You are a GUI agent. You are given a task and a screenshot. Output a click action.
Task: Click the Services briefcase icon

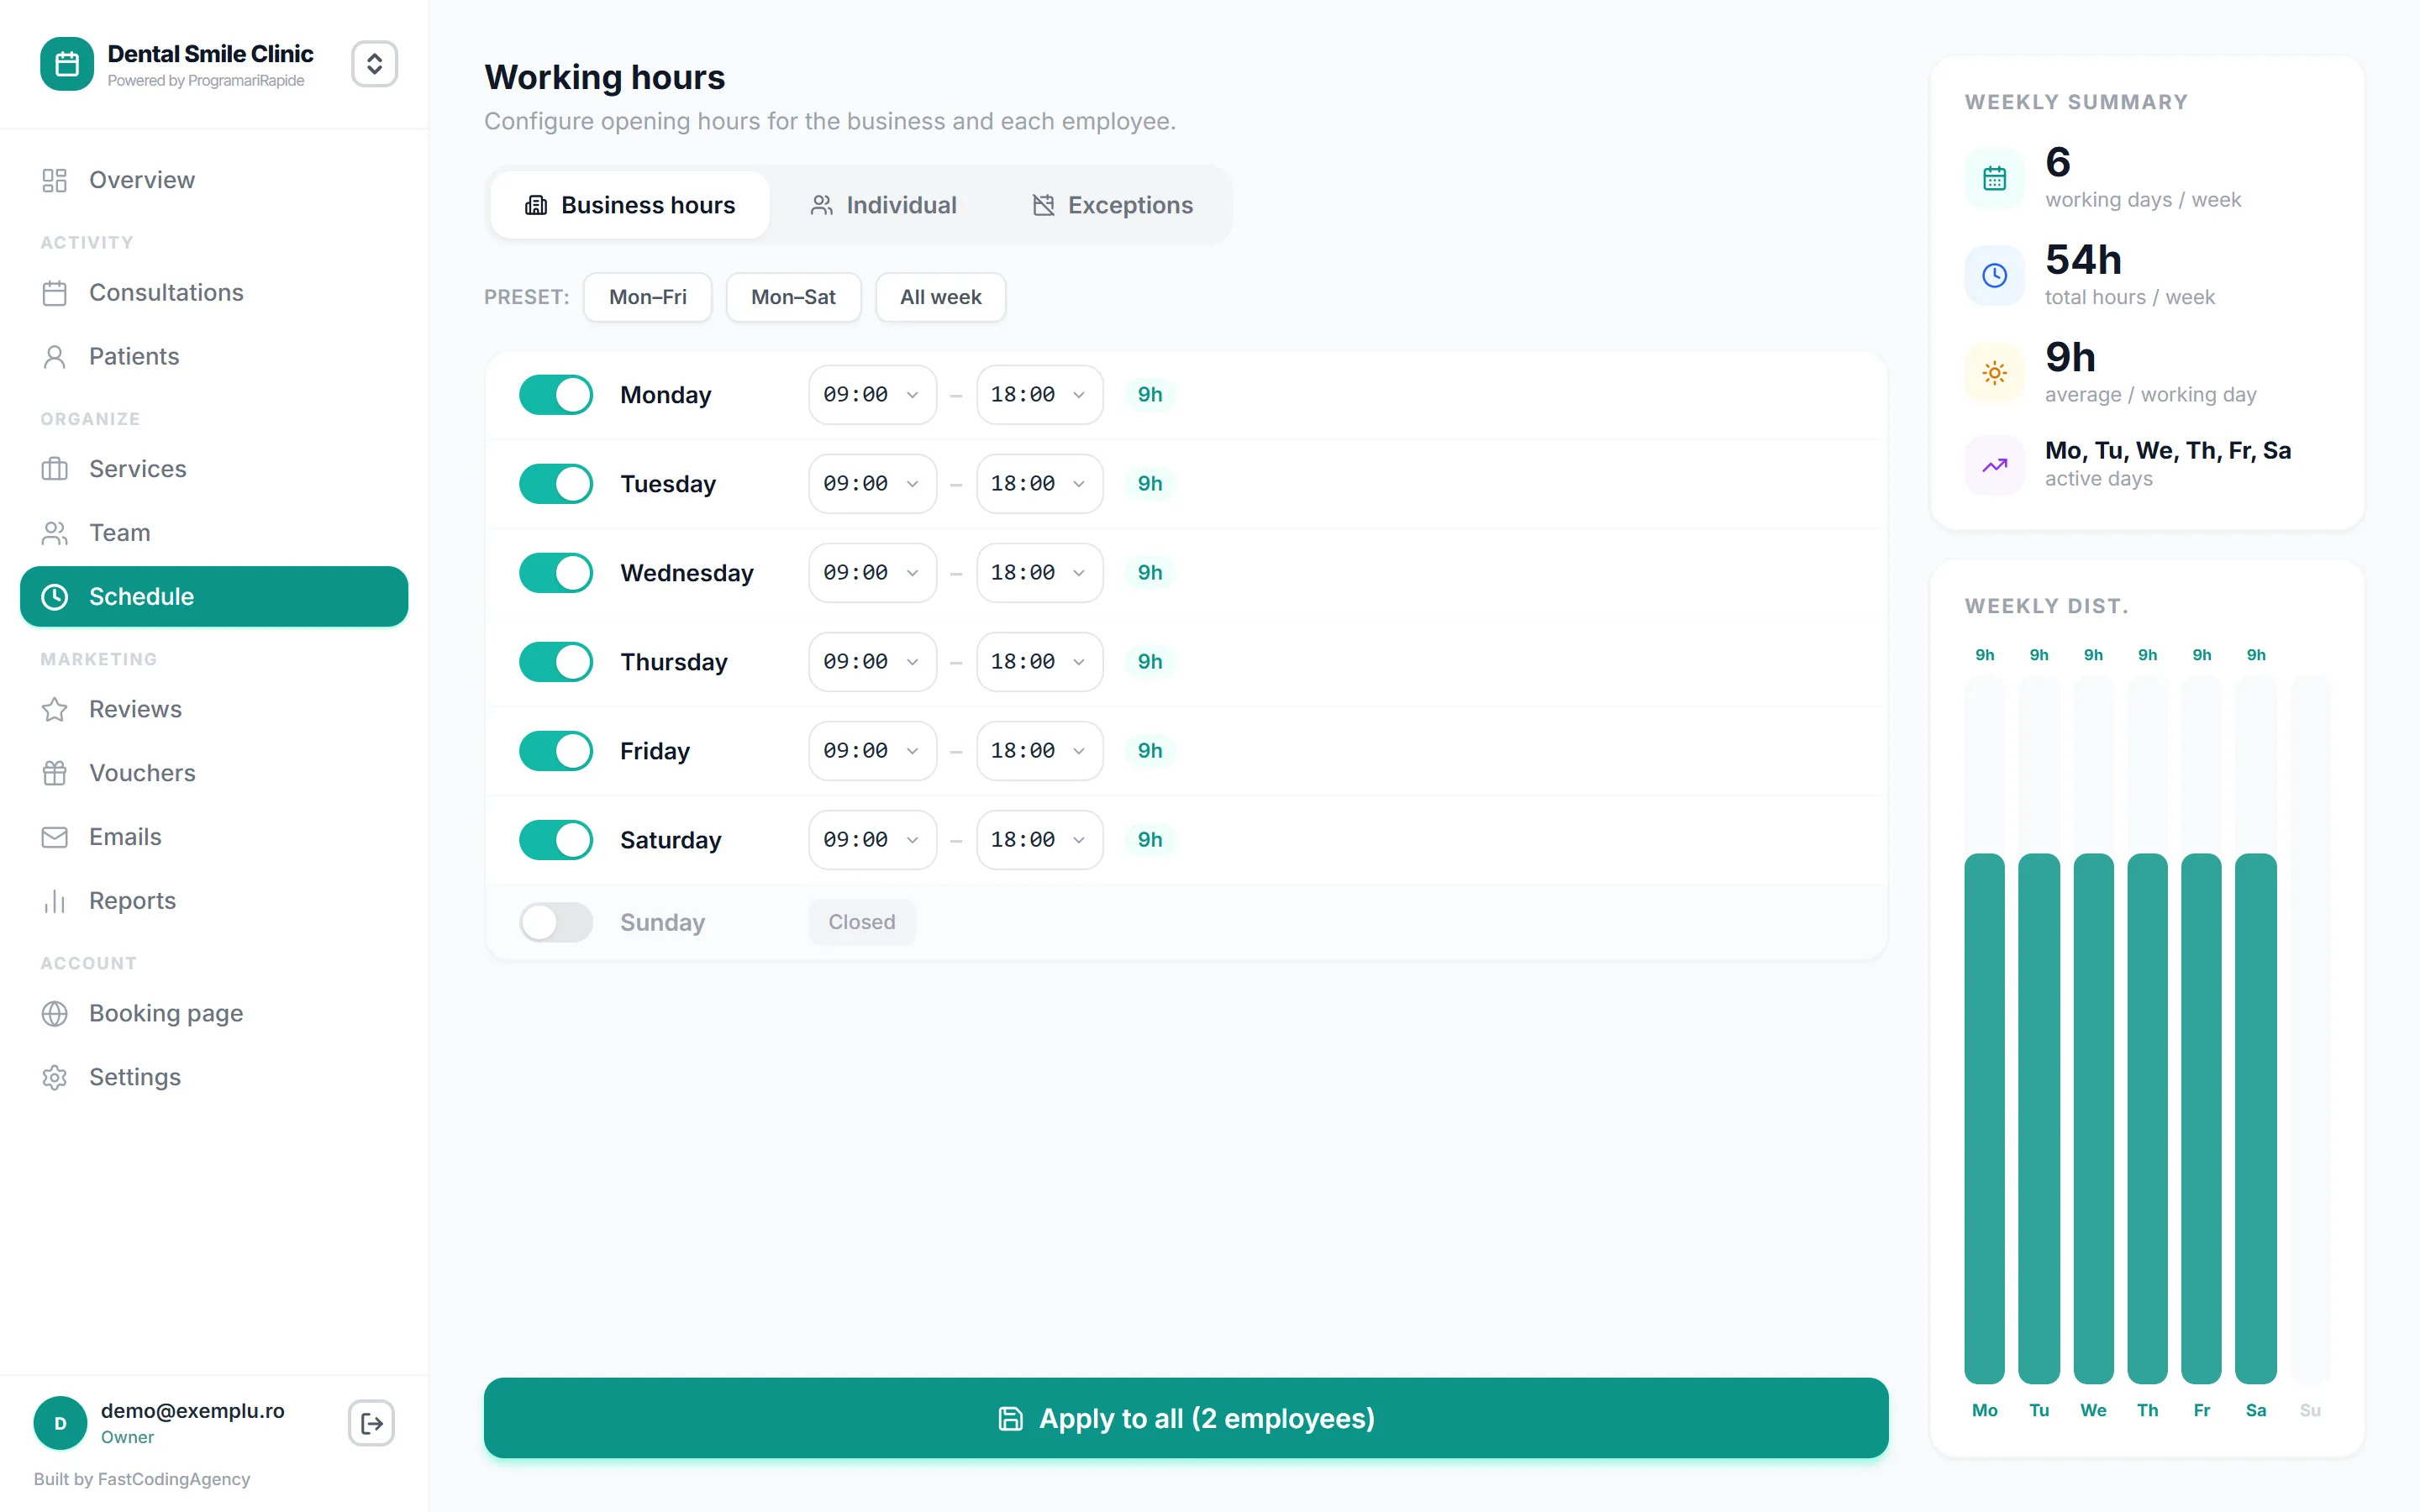click(x=54, y=469)
